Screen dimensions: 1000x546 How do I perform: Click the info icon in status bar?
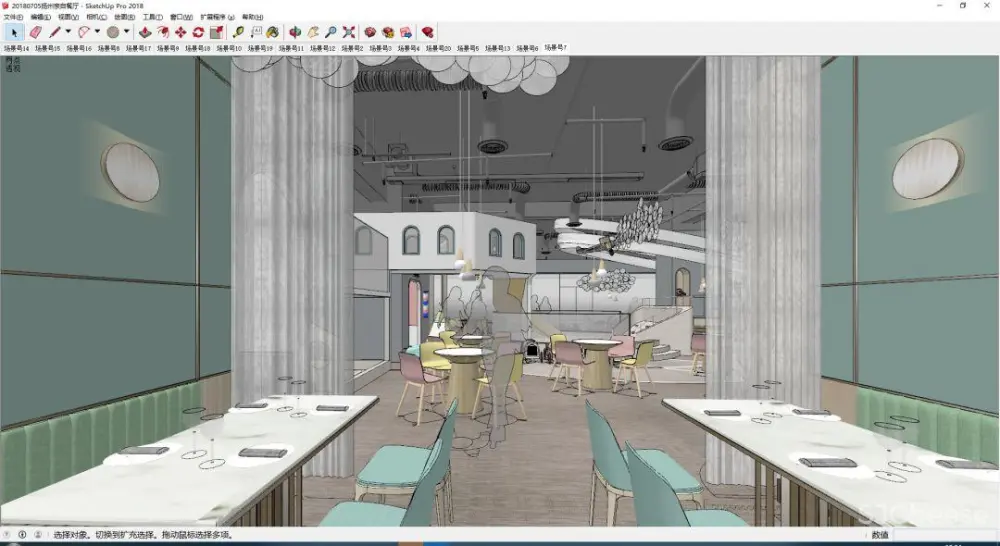pyautogui.click(x=23, y=535)
